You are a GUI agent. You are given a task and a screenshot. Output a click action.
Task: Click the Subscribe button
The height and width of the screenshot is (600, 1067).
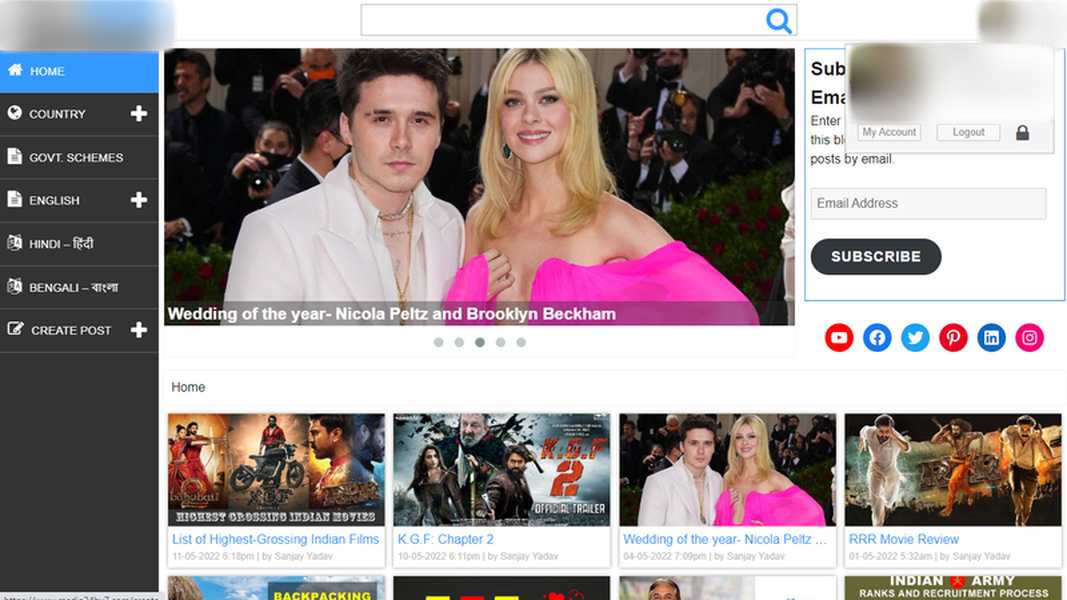(x=876, y=256)
